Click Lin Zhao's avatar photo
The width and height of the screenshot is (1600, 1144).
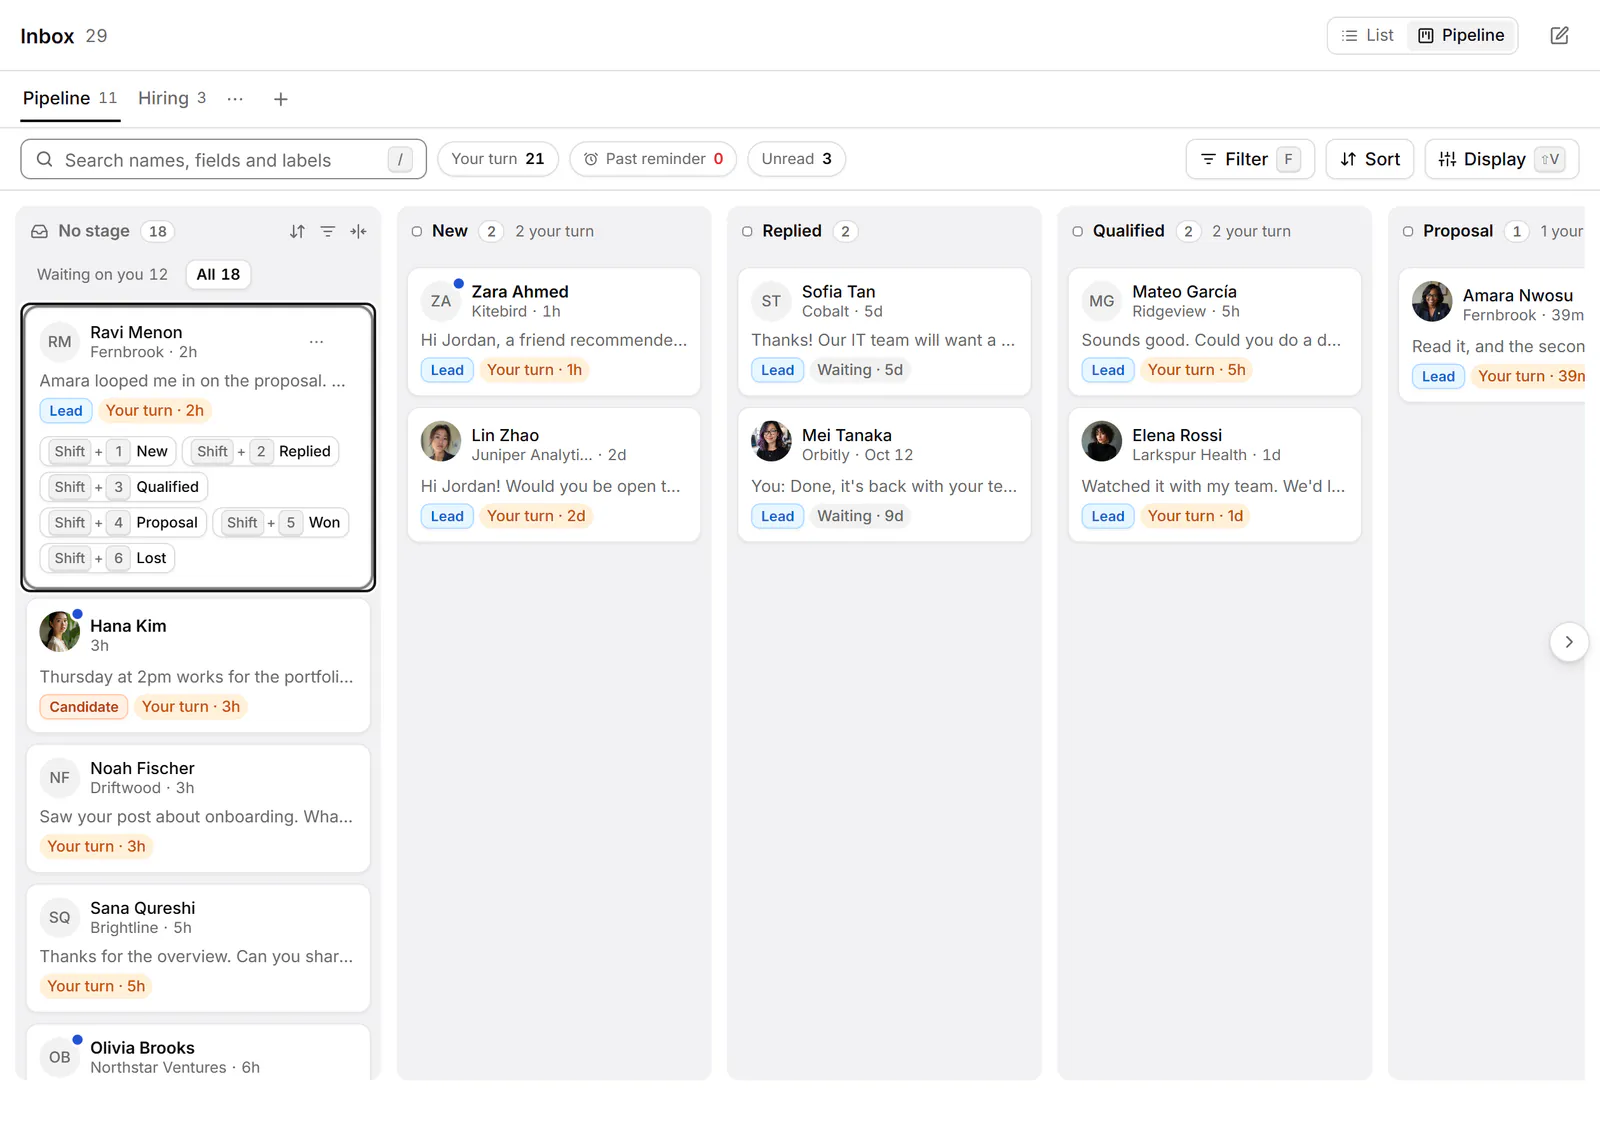441,441
